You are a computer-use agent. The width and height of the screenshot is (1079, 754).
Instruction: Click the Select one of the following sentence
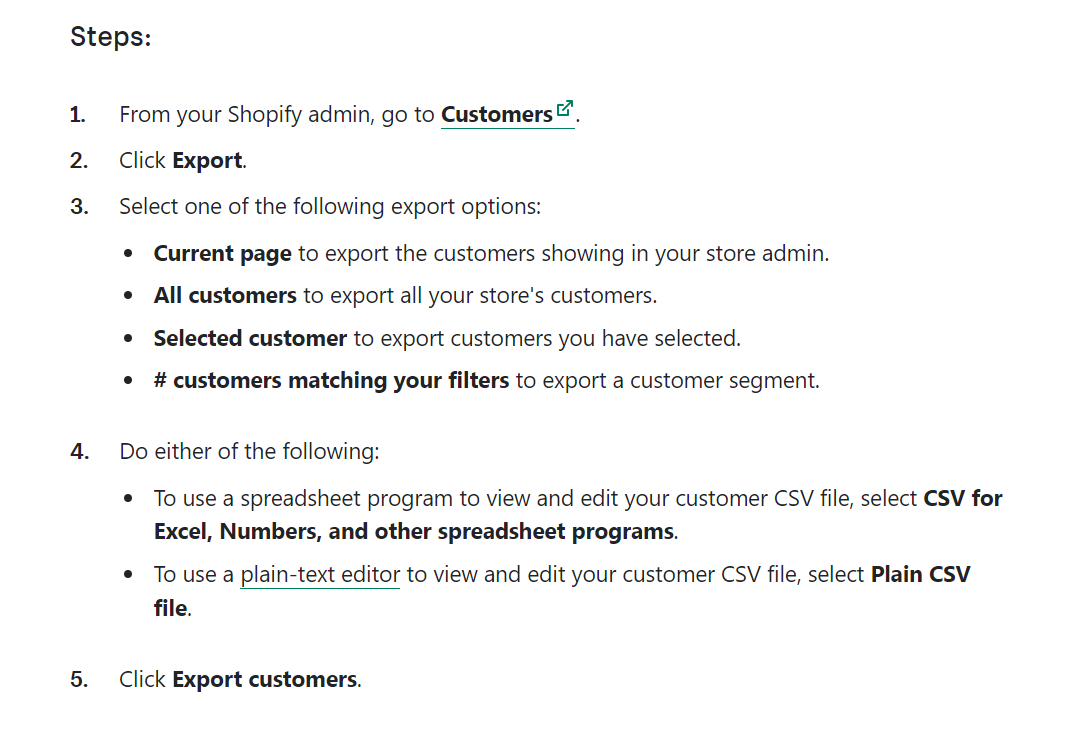pyautogui.click(x=329, y=207)
